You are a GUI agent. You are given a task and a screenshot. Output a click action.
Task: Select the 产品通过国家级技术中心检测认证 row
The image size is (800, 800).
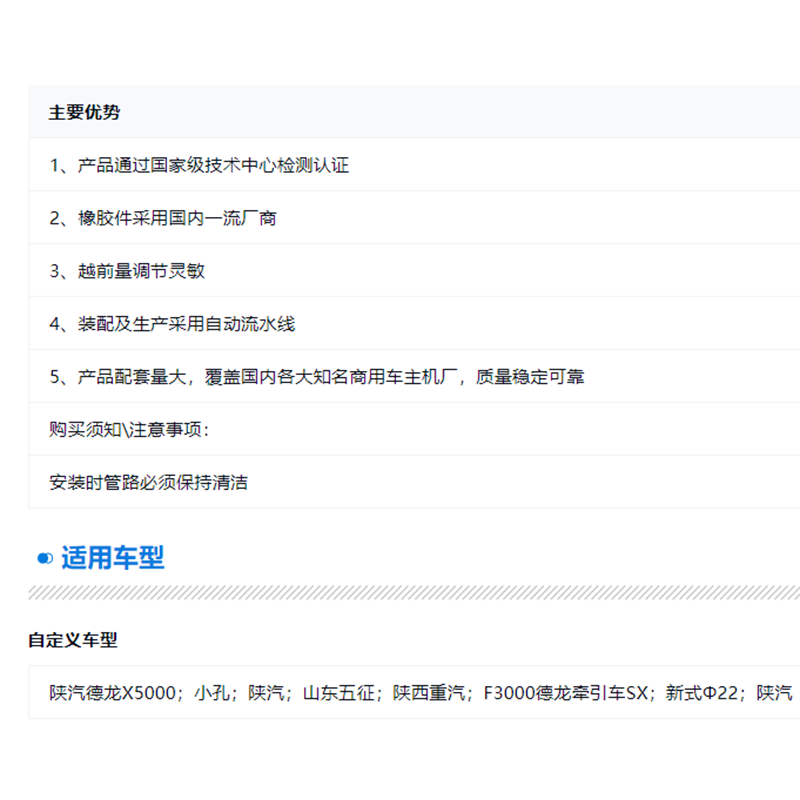click(x=200, y=165)
